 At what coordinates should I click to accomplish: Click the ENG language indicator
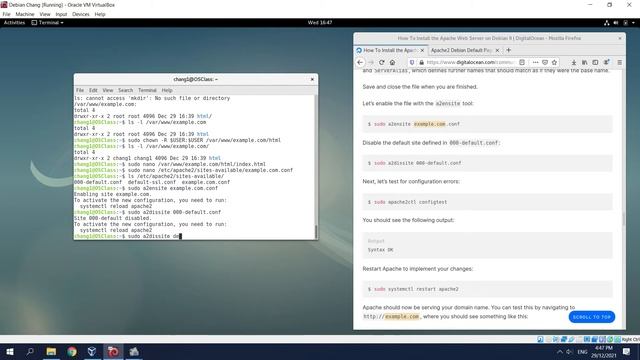pyautogui.click(x=582, y=352)
